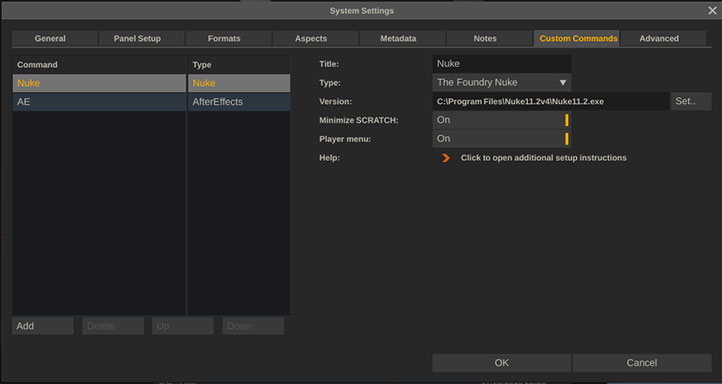Switch to the General tab

coord(55,39)
